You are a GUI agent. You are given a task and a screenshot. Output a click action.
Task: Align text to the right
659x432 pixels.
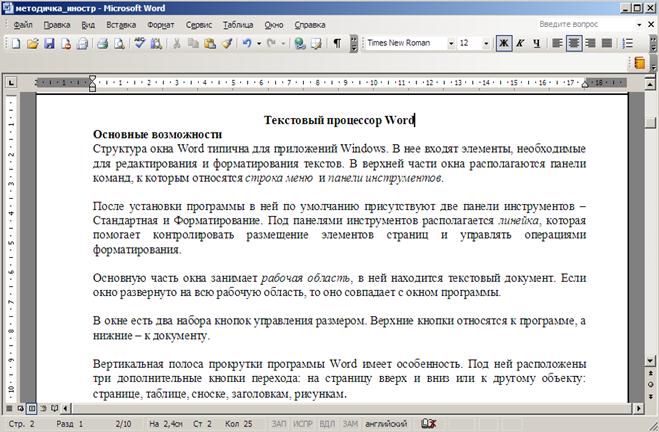click(590, 43)
